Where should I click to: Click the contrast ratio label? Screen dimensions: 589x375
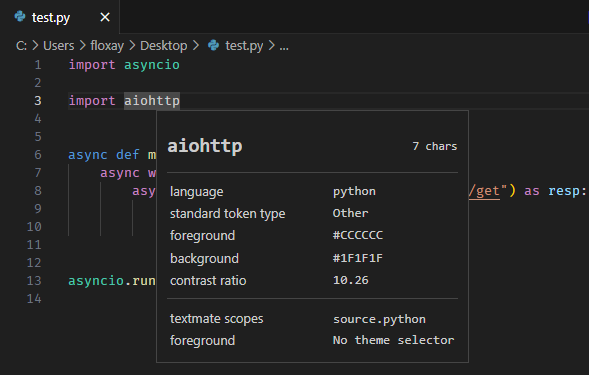click(x=208, y=281)
